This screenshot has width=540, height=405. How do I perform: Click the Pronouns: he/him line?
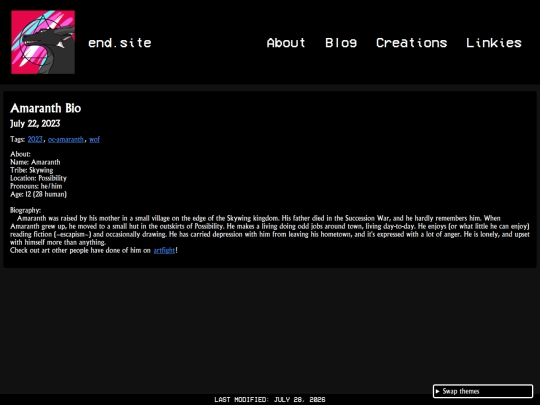[x=36, y=186]
